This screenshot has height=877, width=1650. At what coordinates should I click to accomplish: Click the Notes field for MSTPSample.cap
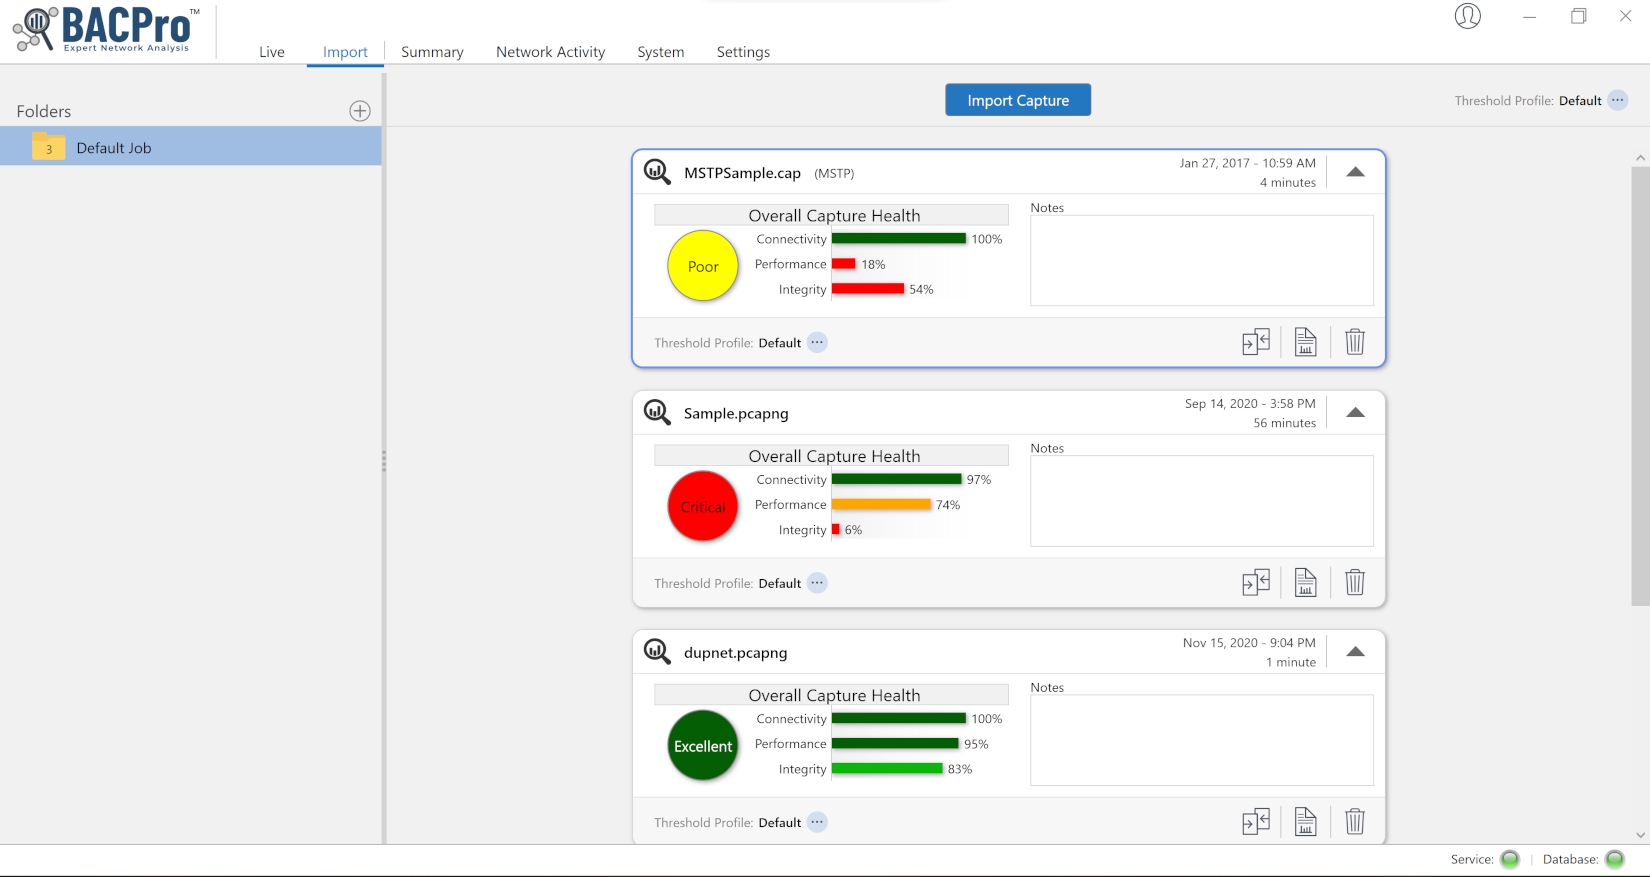click(1201, 260)
